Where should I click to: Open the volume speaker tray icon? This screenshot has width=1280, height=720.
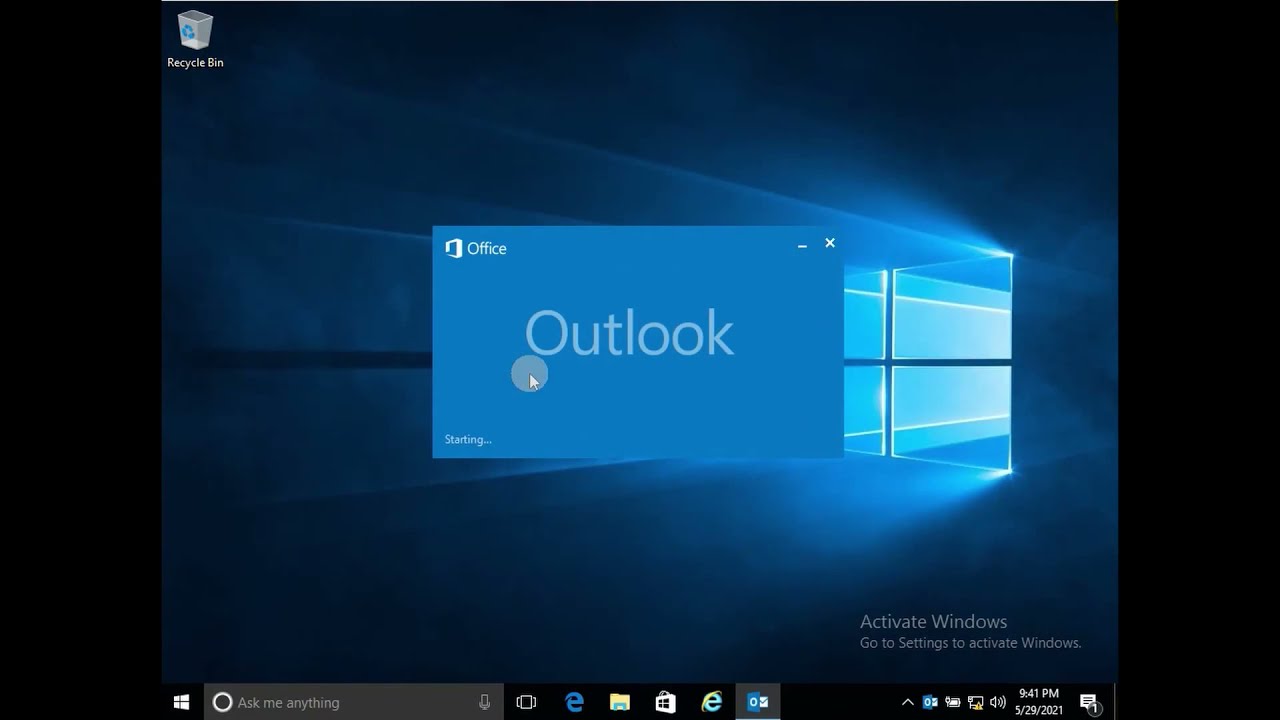click(x=997, y=702)
